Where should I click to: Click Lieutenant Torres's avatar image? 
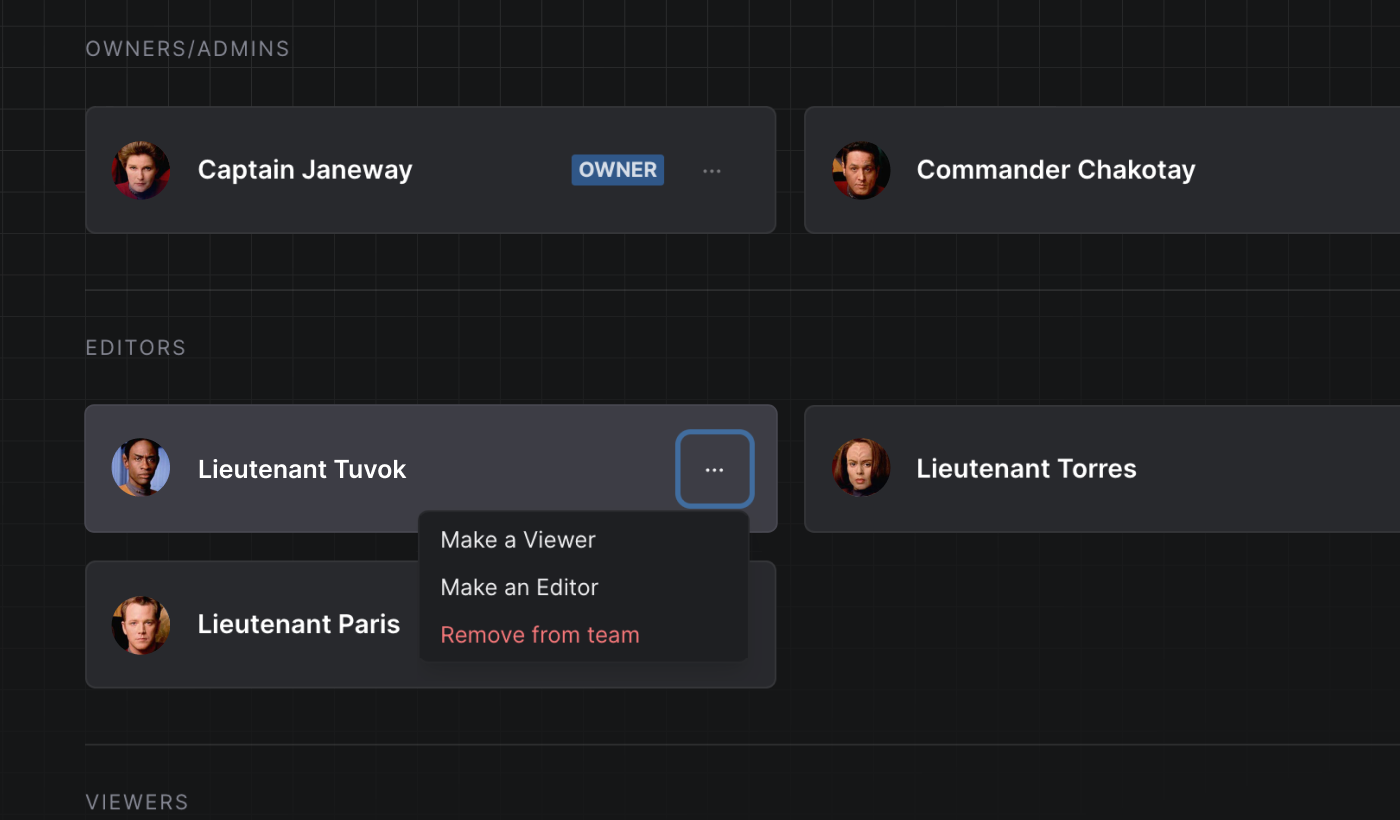coord(861,468)
